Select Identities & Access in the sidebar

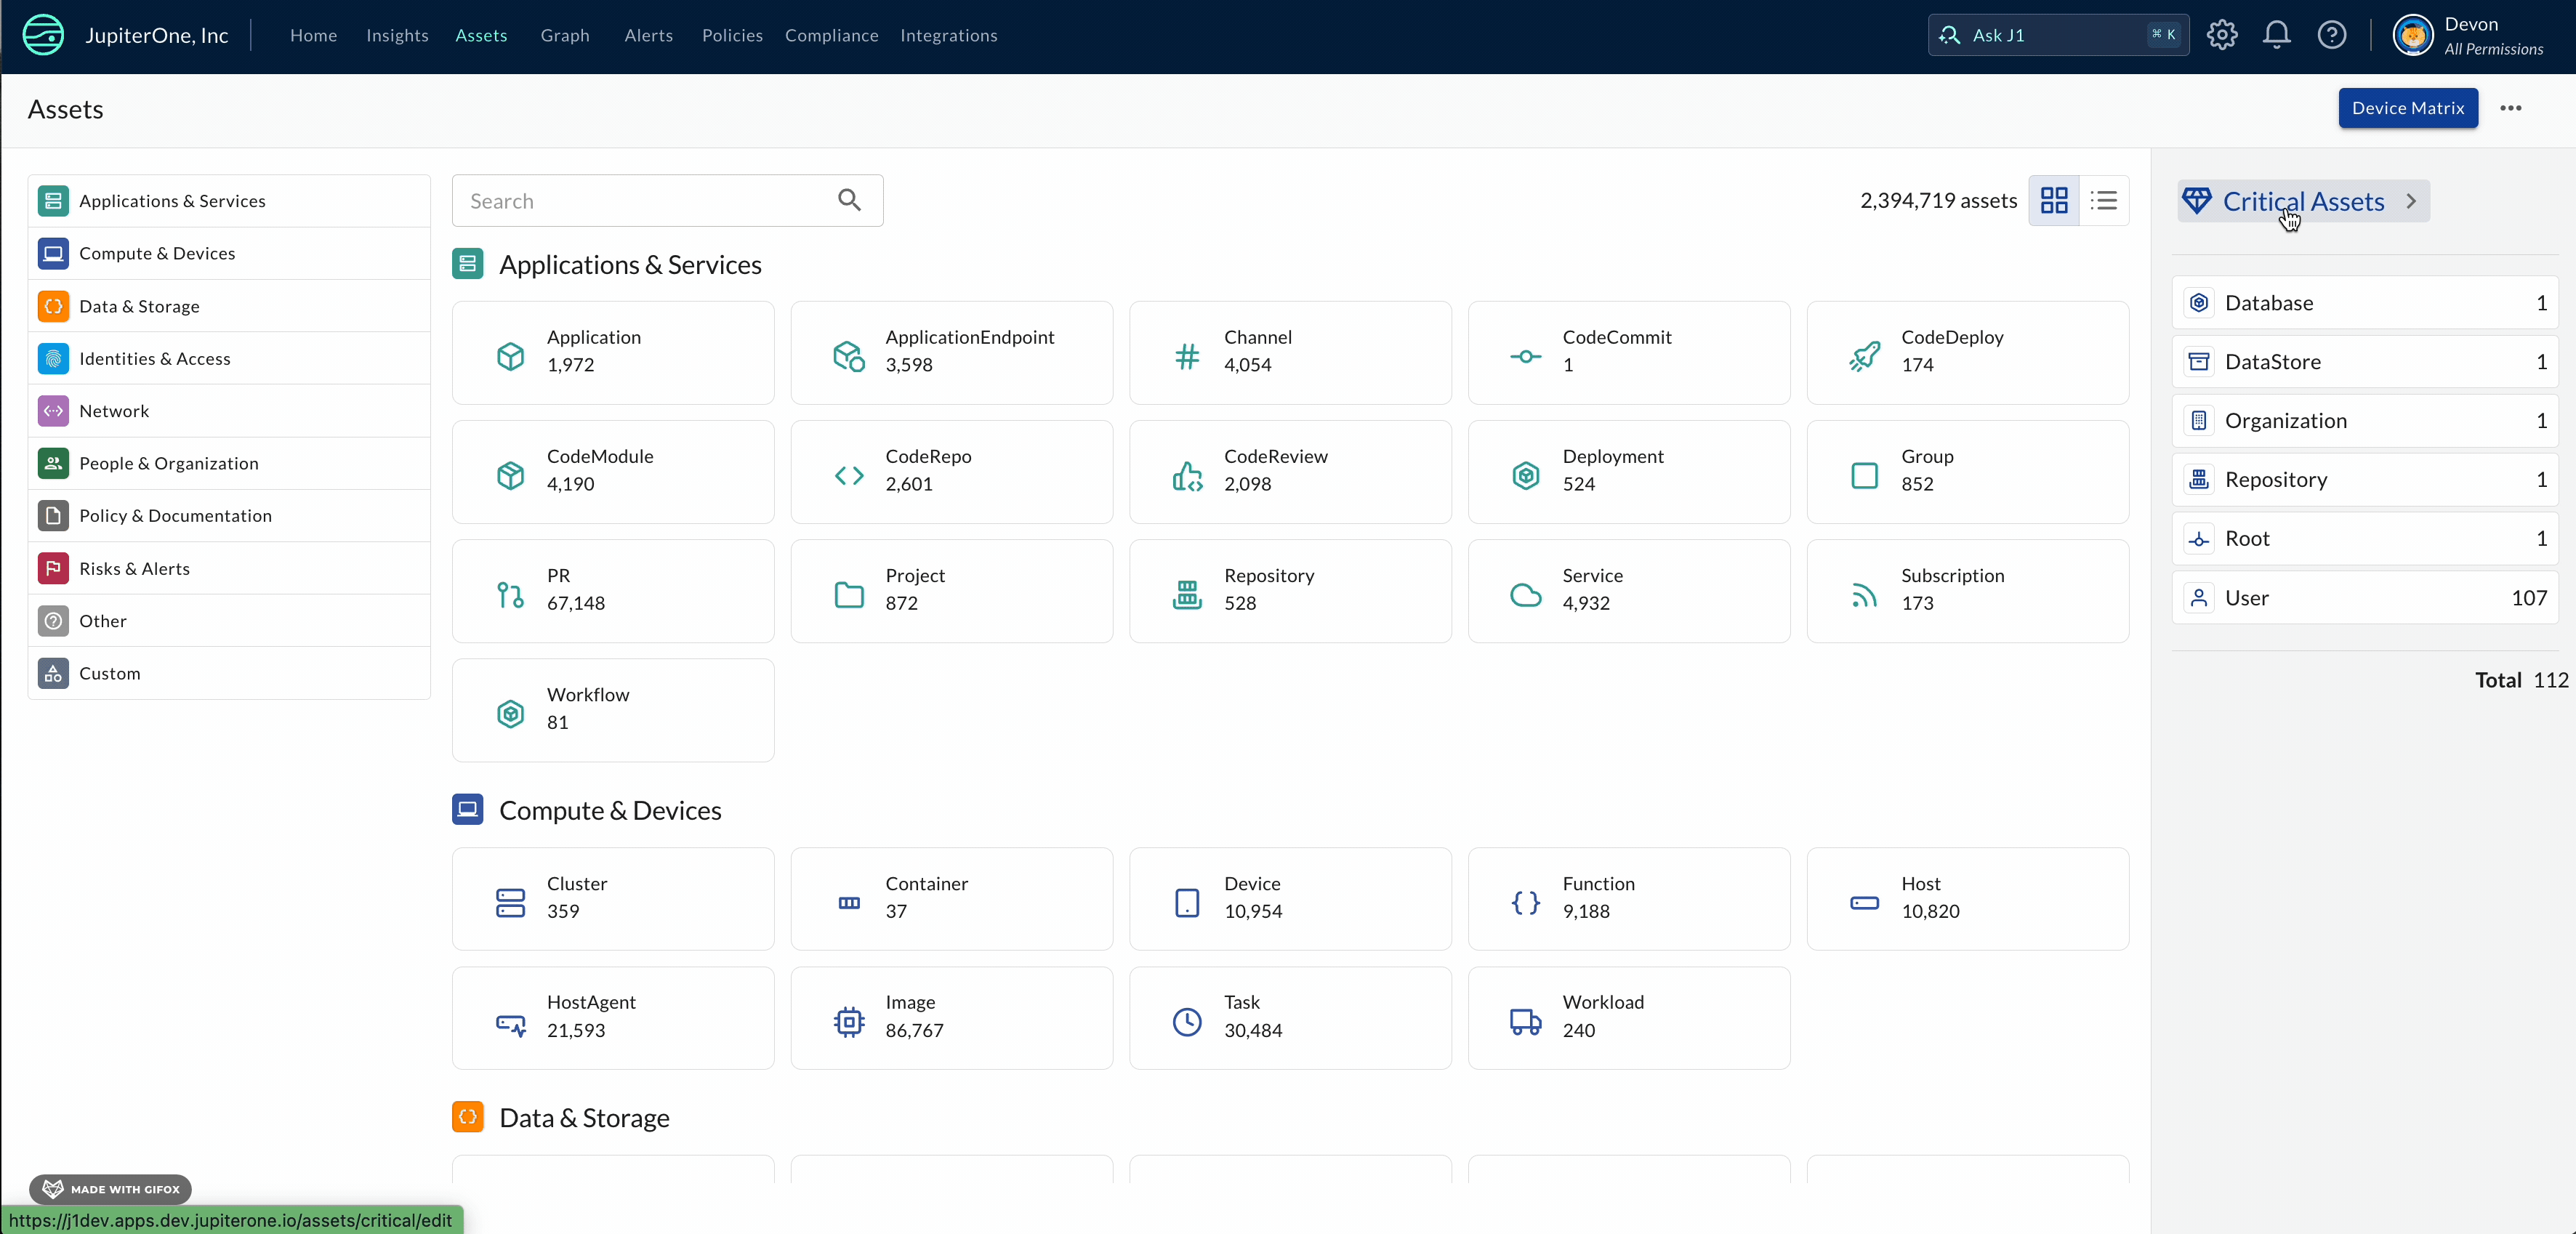tap(155, 358)
